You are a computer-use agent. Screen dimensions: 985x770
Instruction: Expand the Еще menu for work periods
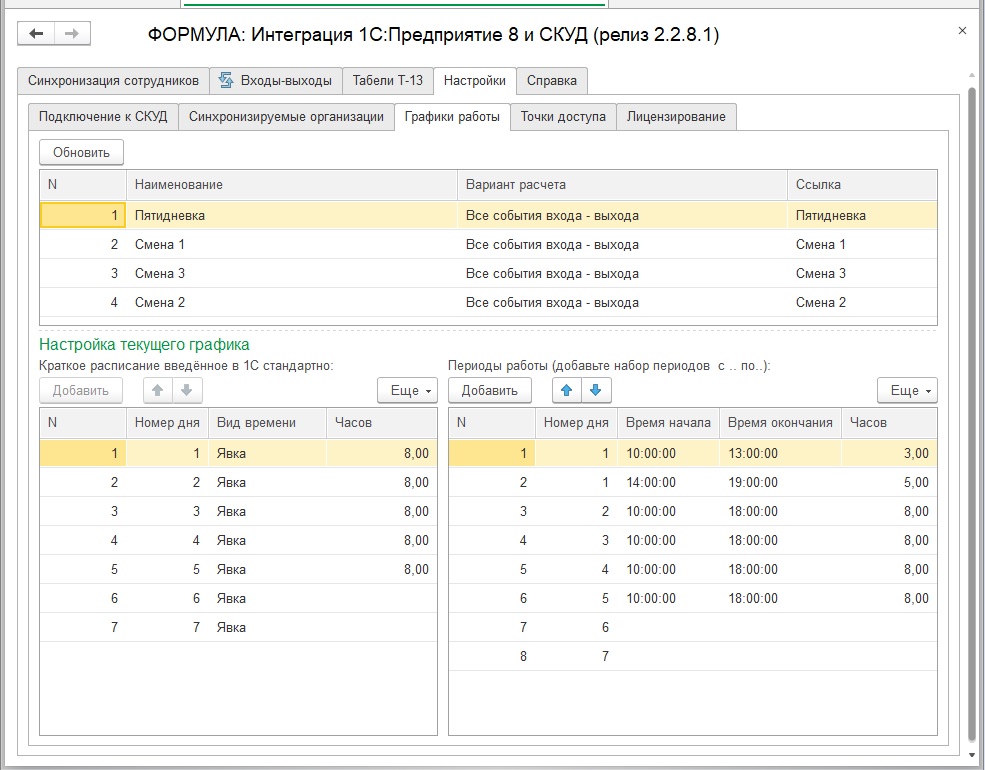coord(907,390)
